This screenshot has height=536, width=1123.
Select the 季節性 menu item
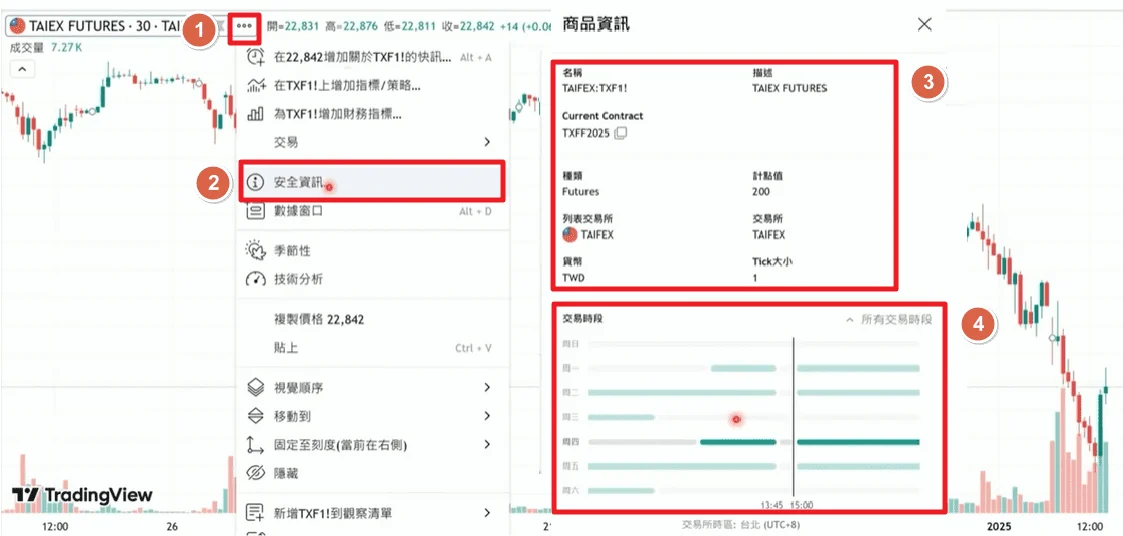click(372, 251)
